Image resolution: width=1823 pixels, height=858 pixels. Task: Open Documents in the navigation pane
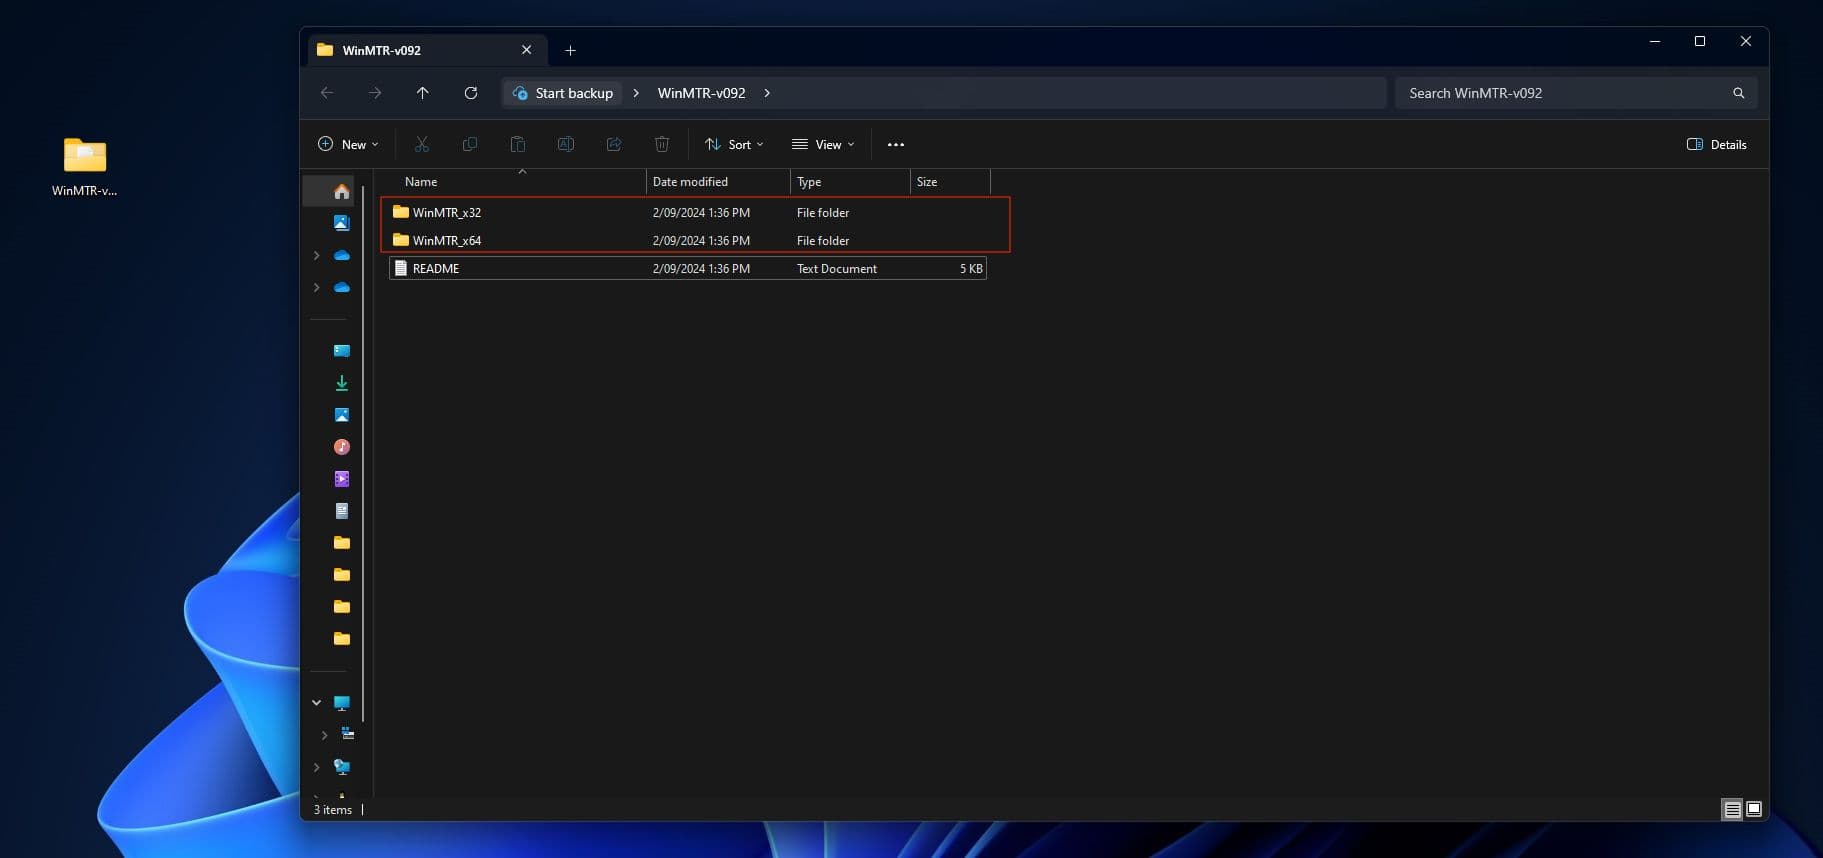click(342, 511)
